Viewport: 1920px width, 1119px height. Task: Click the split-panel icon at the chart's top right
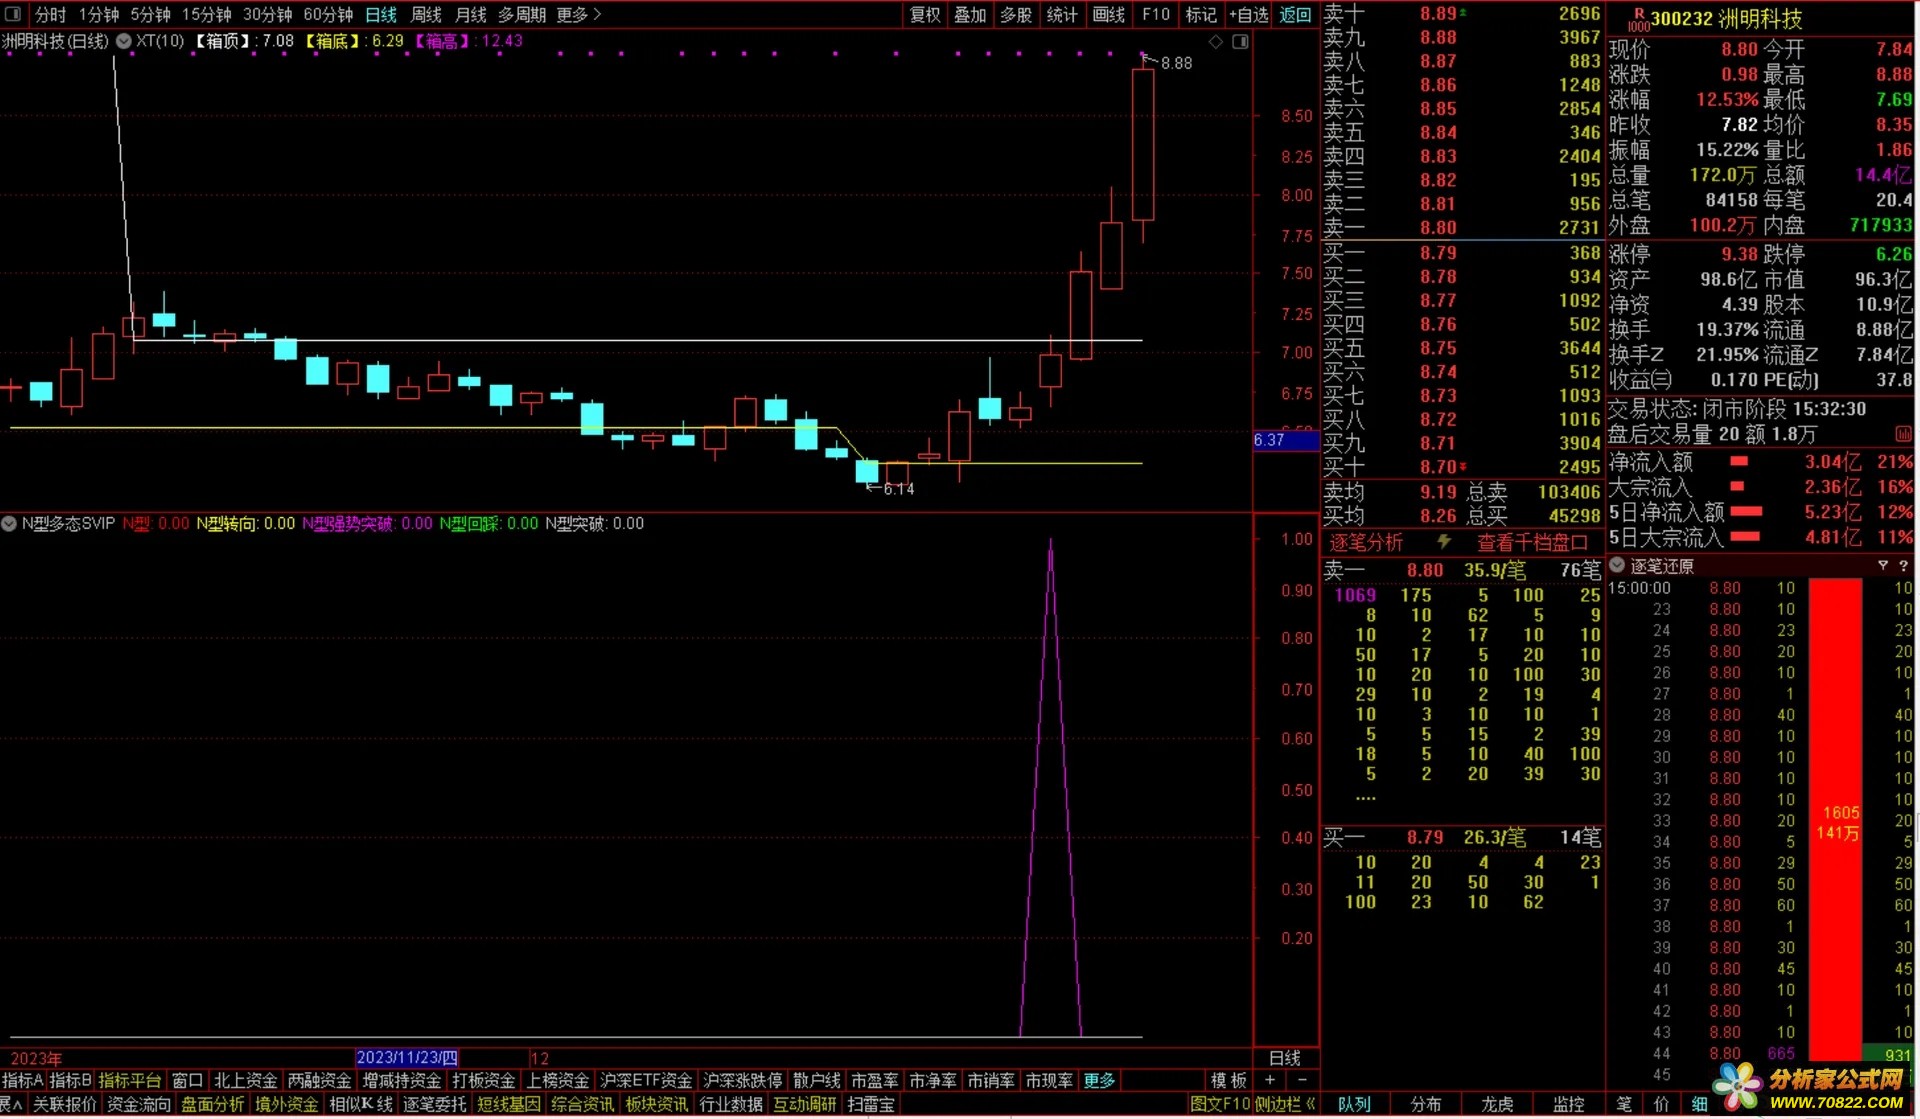pyautogui.click(x=1240, y=41)
